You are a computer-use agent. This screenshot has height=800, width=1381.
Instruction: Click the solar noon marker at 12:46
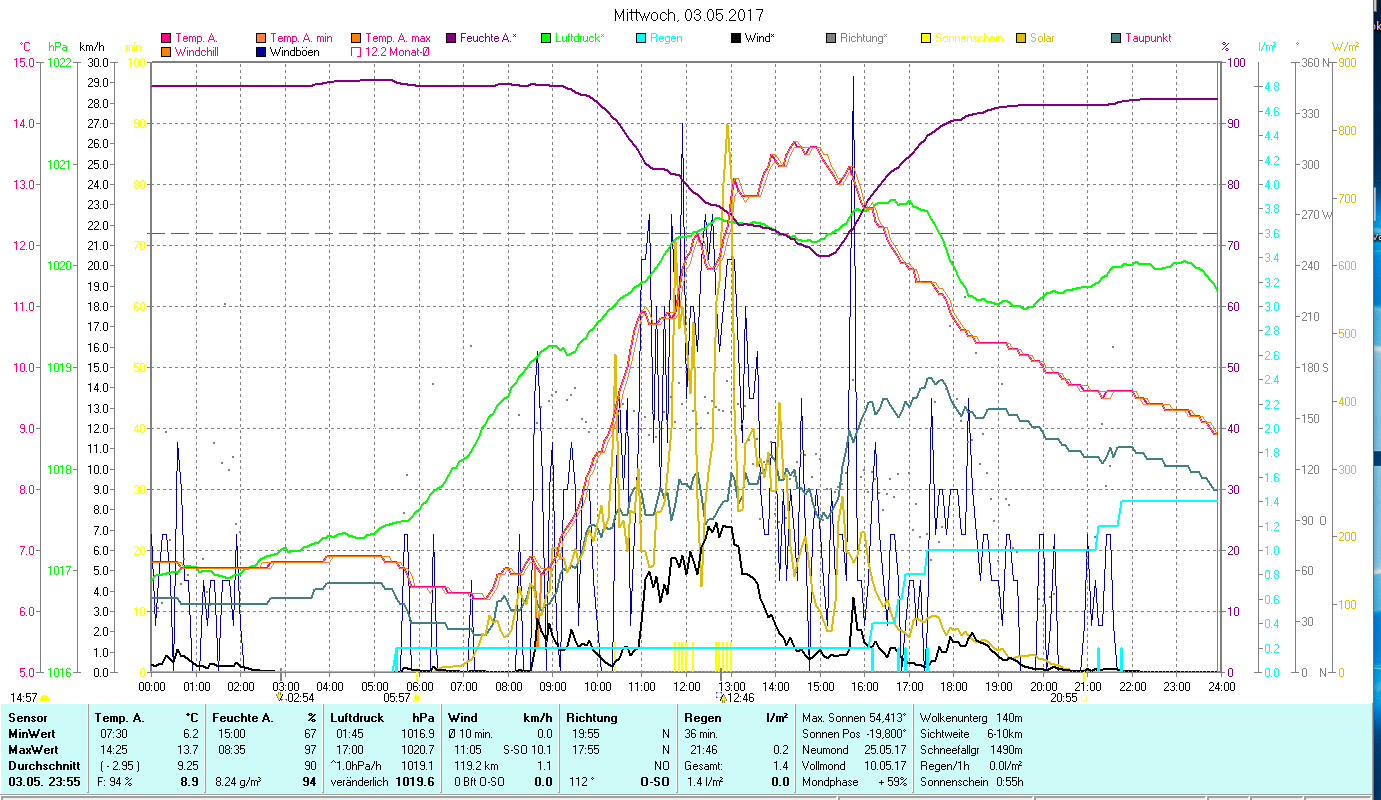coord(721,698)
